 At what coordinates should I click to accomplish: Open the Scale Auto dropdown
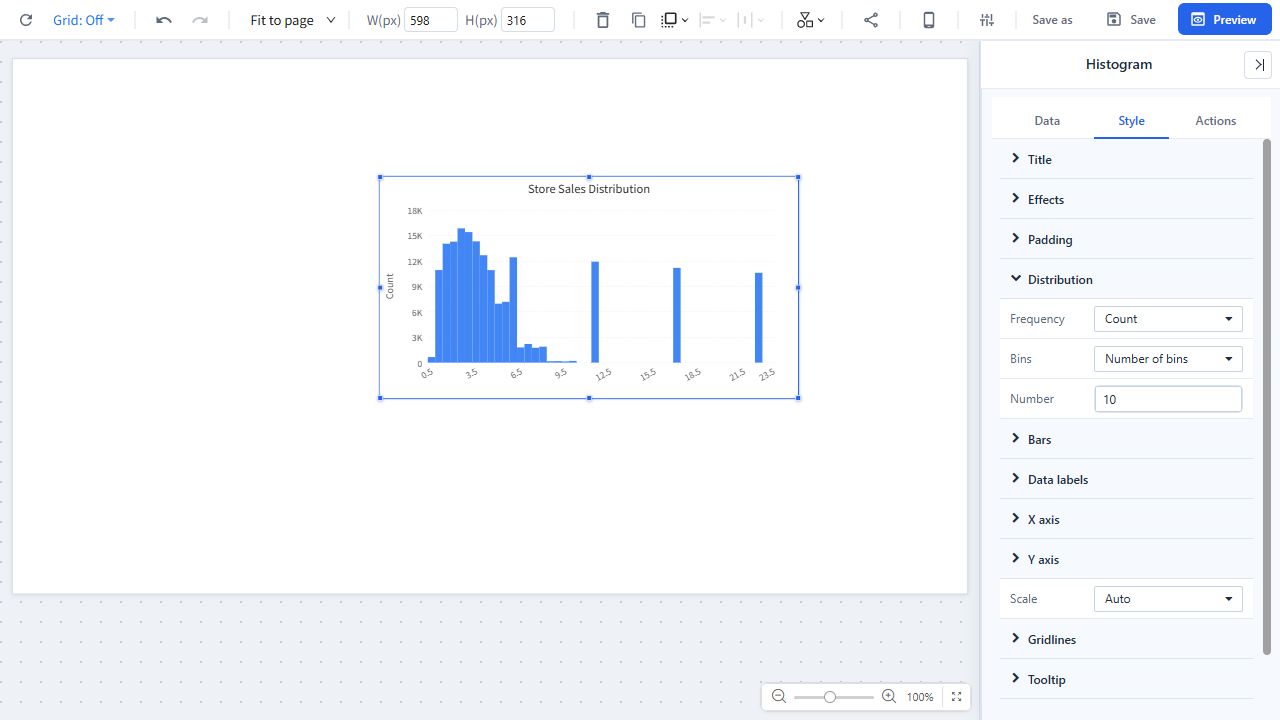[1168, 599]
